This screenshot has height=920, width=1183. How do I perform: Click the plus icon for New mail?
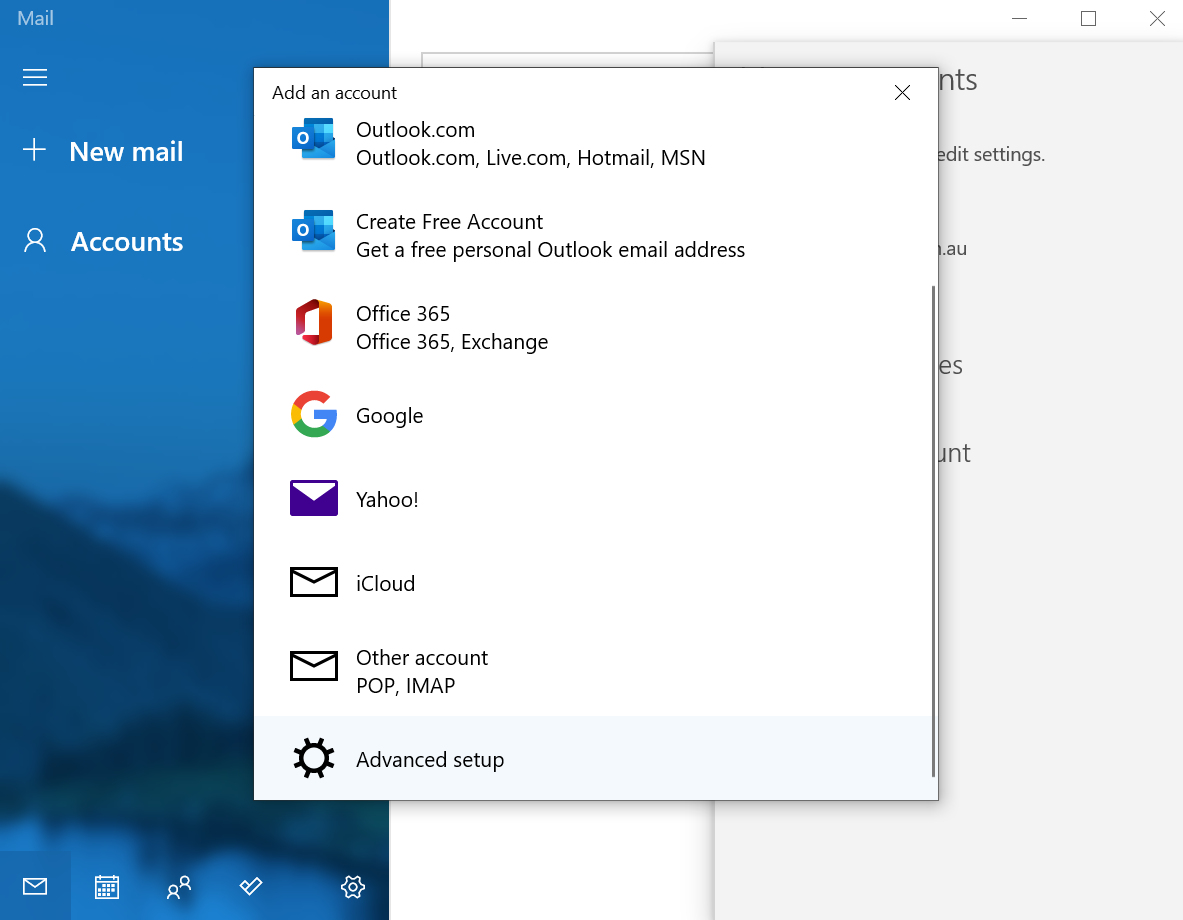coord(35,149)
